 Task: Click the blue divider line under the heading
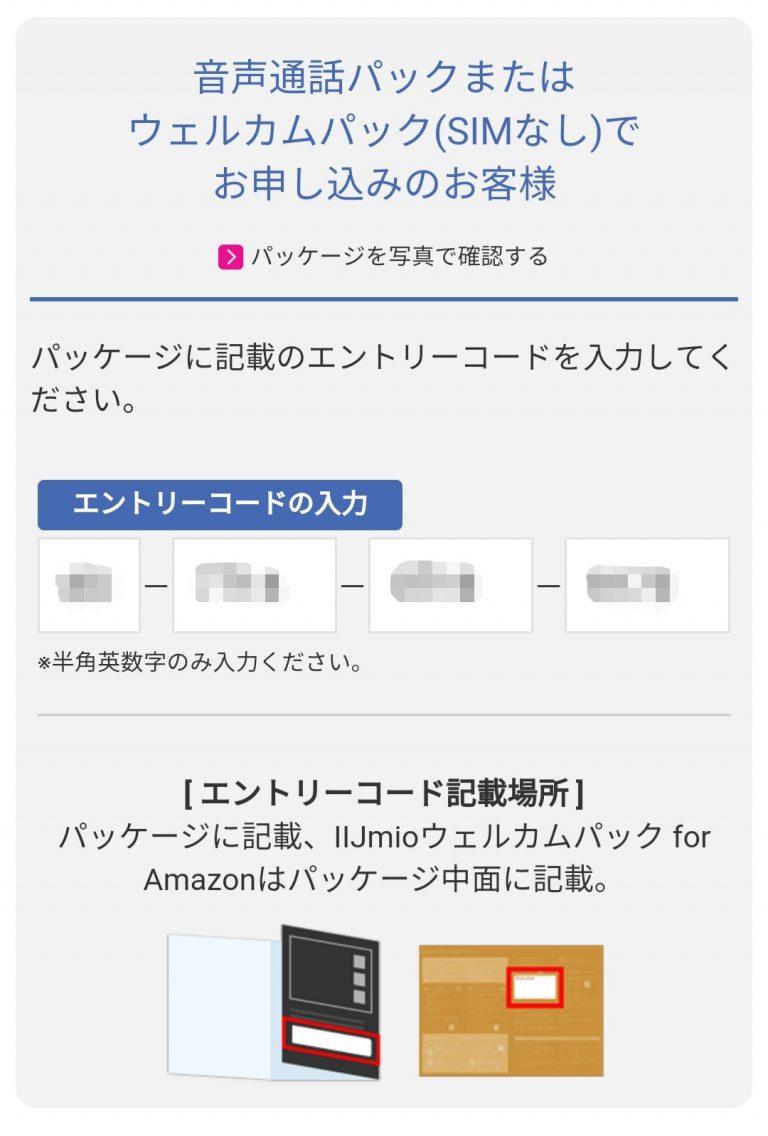pyautogui.click(x=384, y=298)
